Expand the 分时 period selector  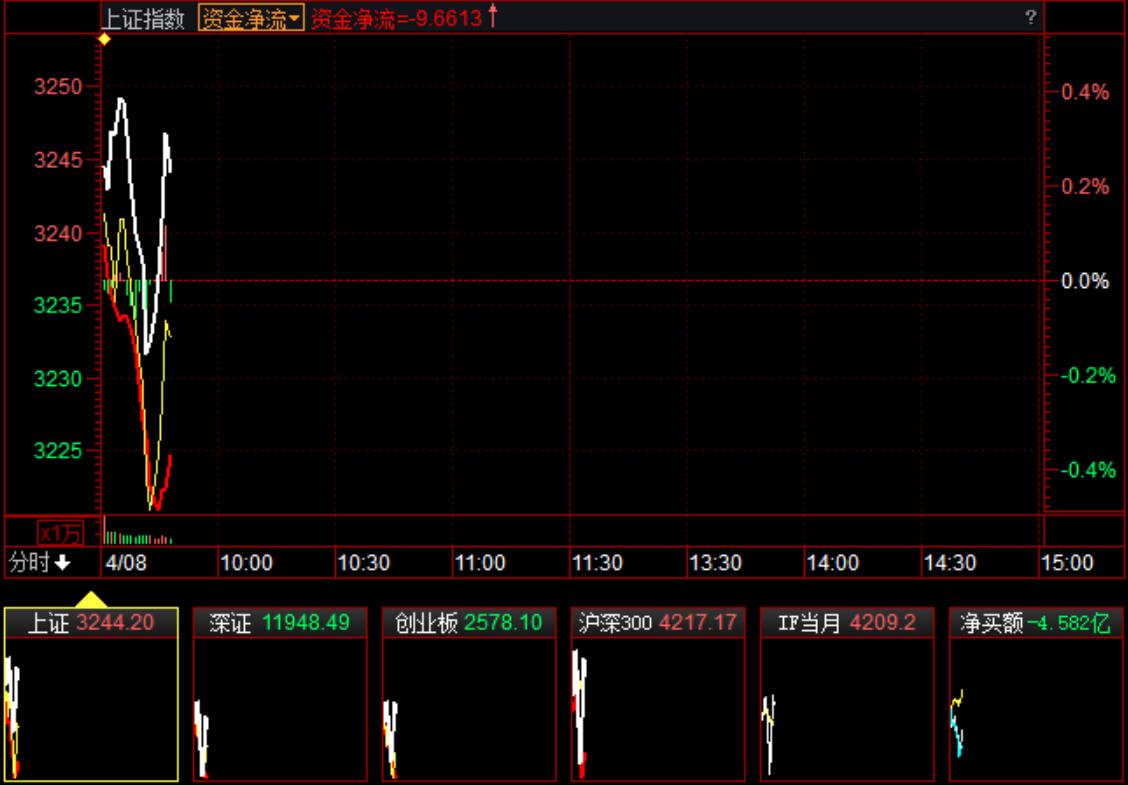click(x=40, y=563)
